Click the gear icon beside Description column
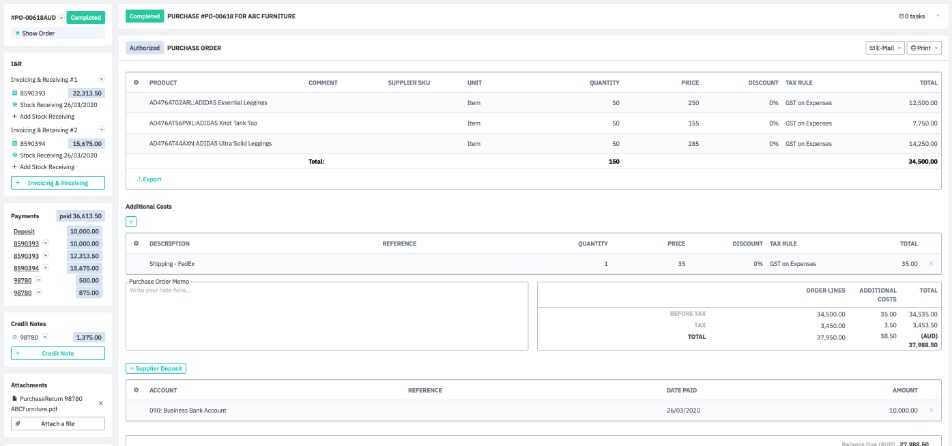 pos(136,243)
